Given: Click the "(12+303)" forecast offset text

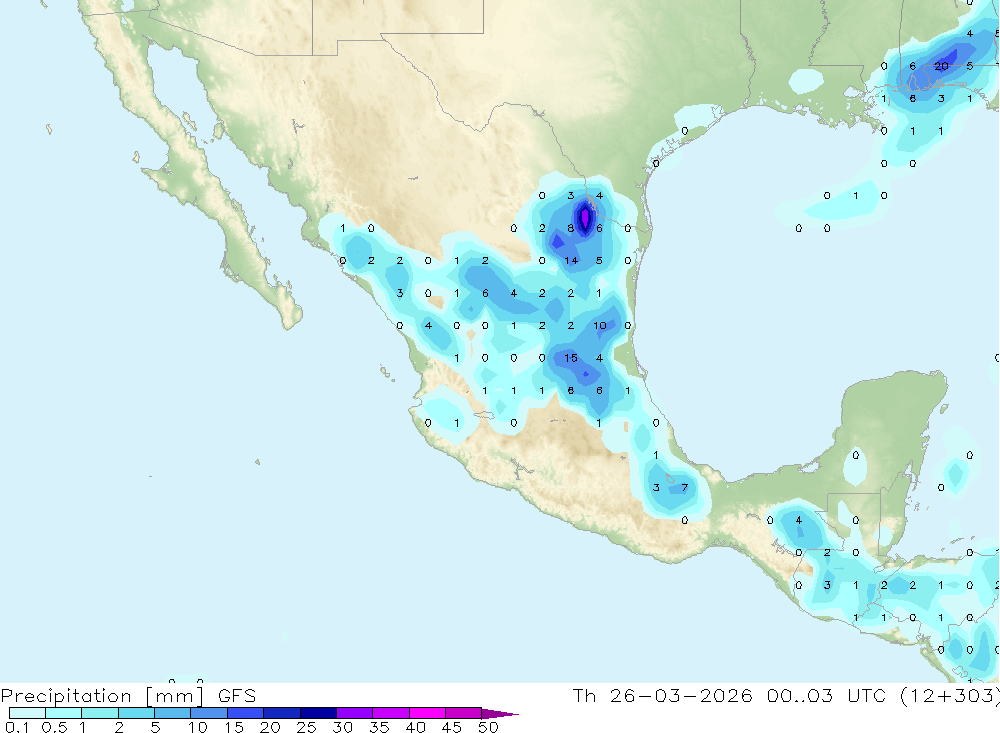Looking at the screenshot, I should tap(950, 696).
